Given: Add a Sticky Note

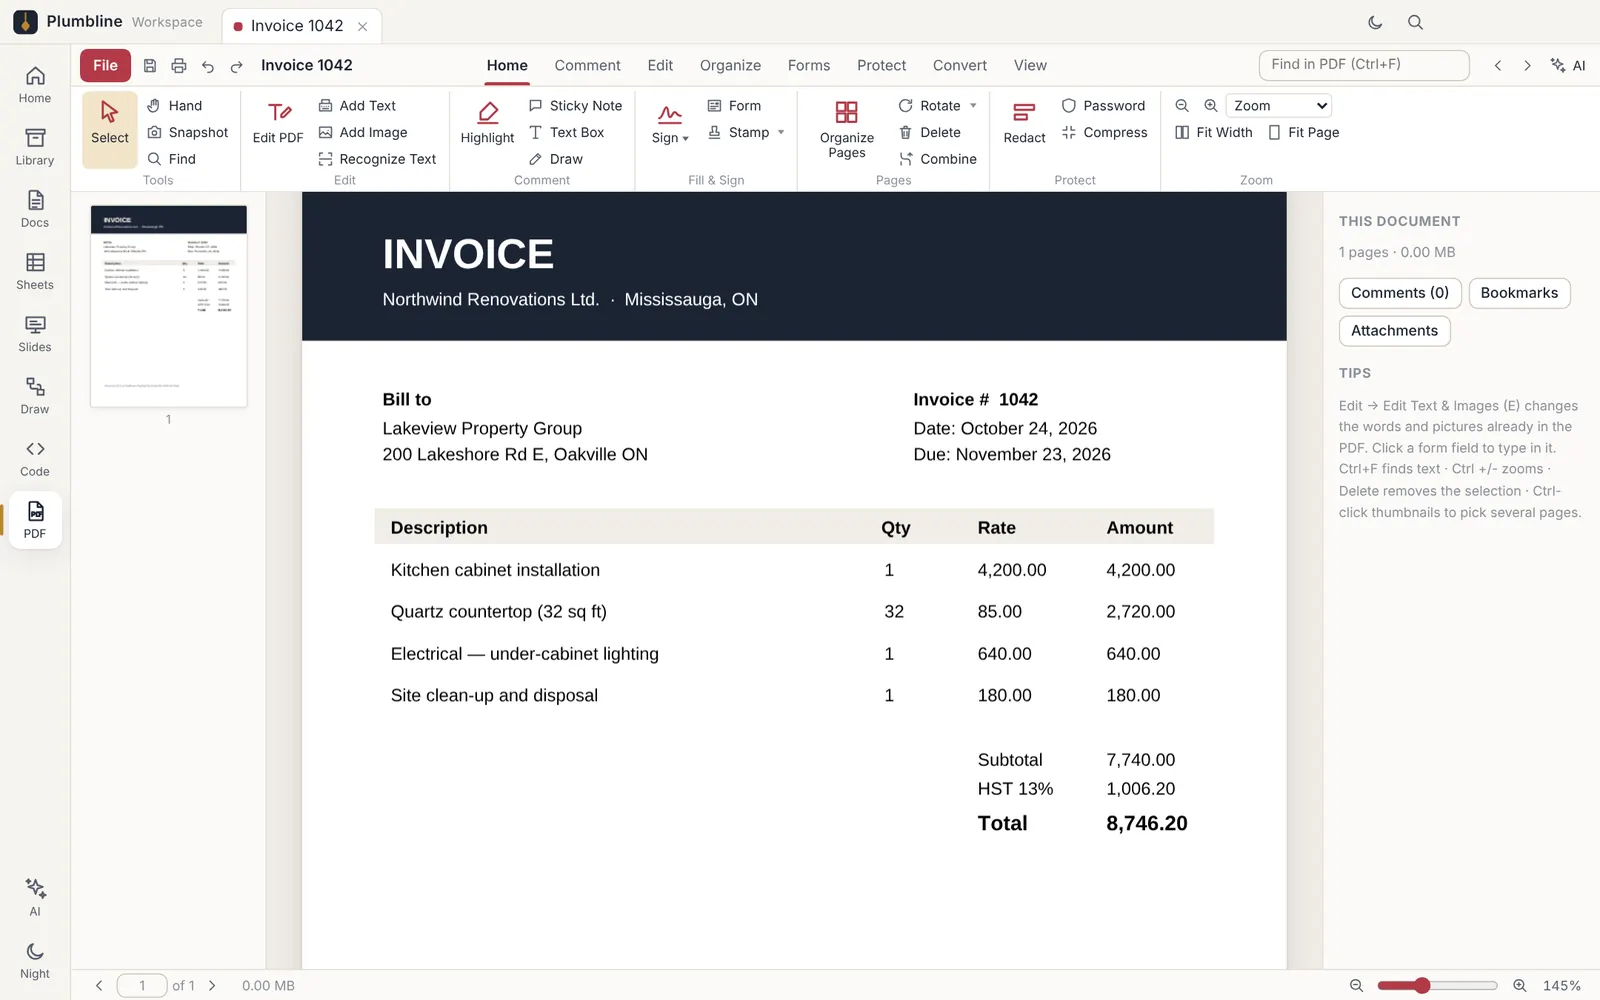Looking at the screenshot, I should pyautogui.click(x=575, y=105).
